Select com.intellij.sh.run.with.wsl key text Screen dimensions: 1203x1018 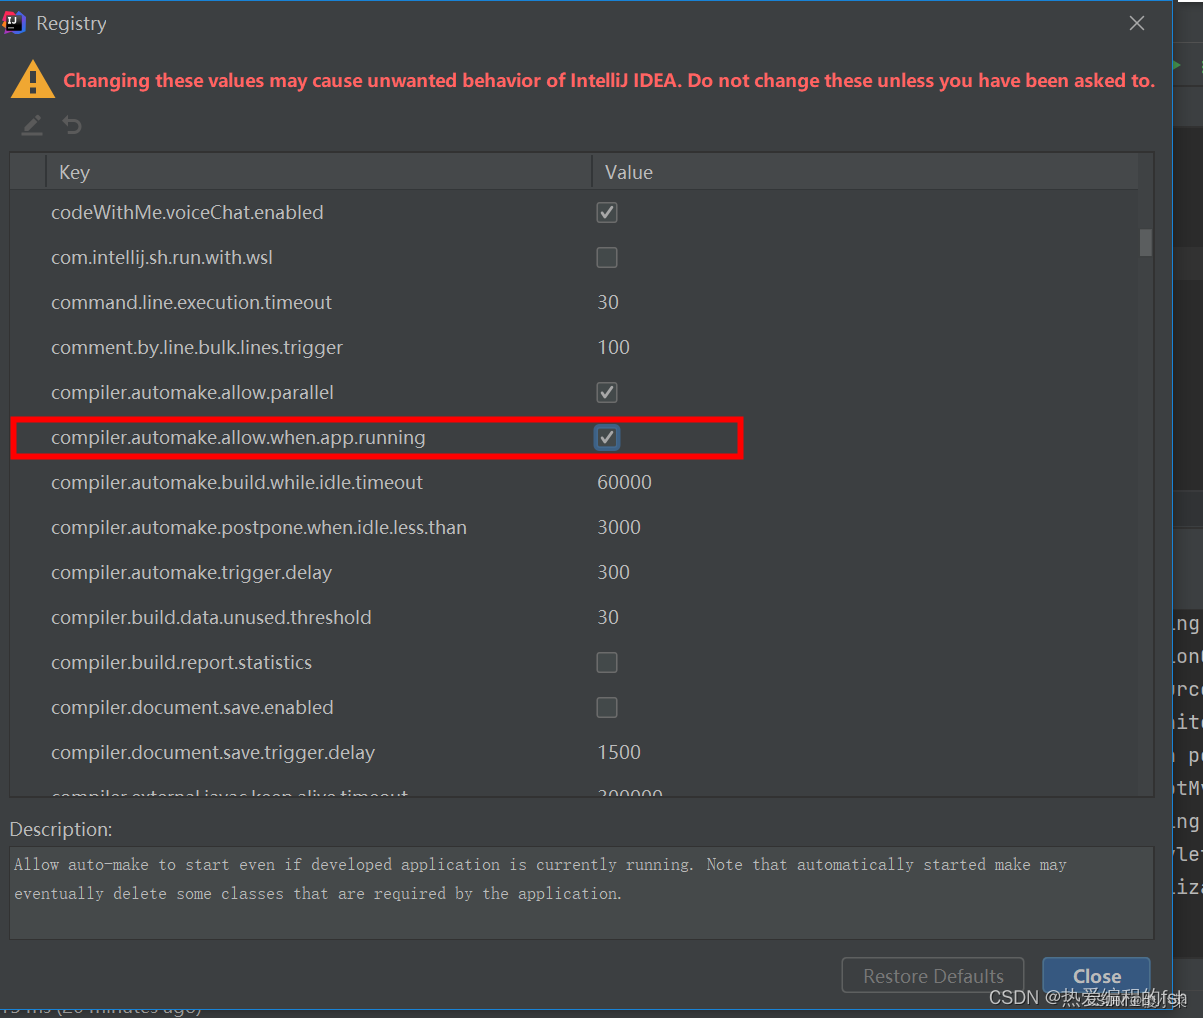tap(162, 257)
